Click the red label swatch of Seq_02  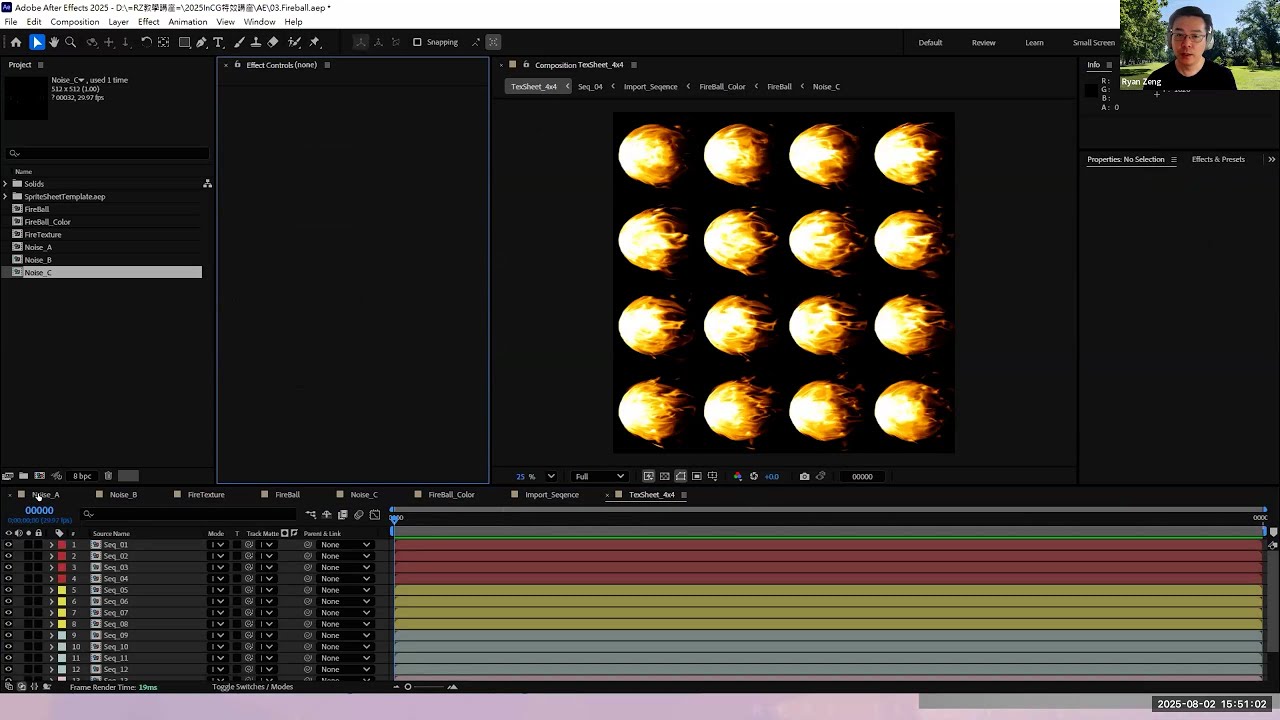[x=62, y=556]
